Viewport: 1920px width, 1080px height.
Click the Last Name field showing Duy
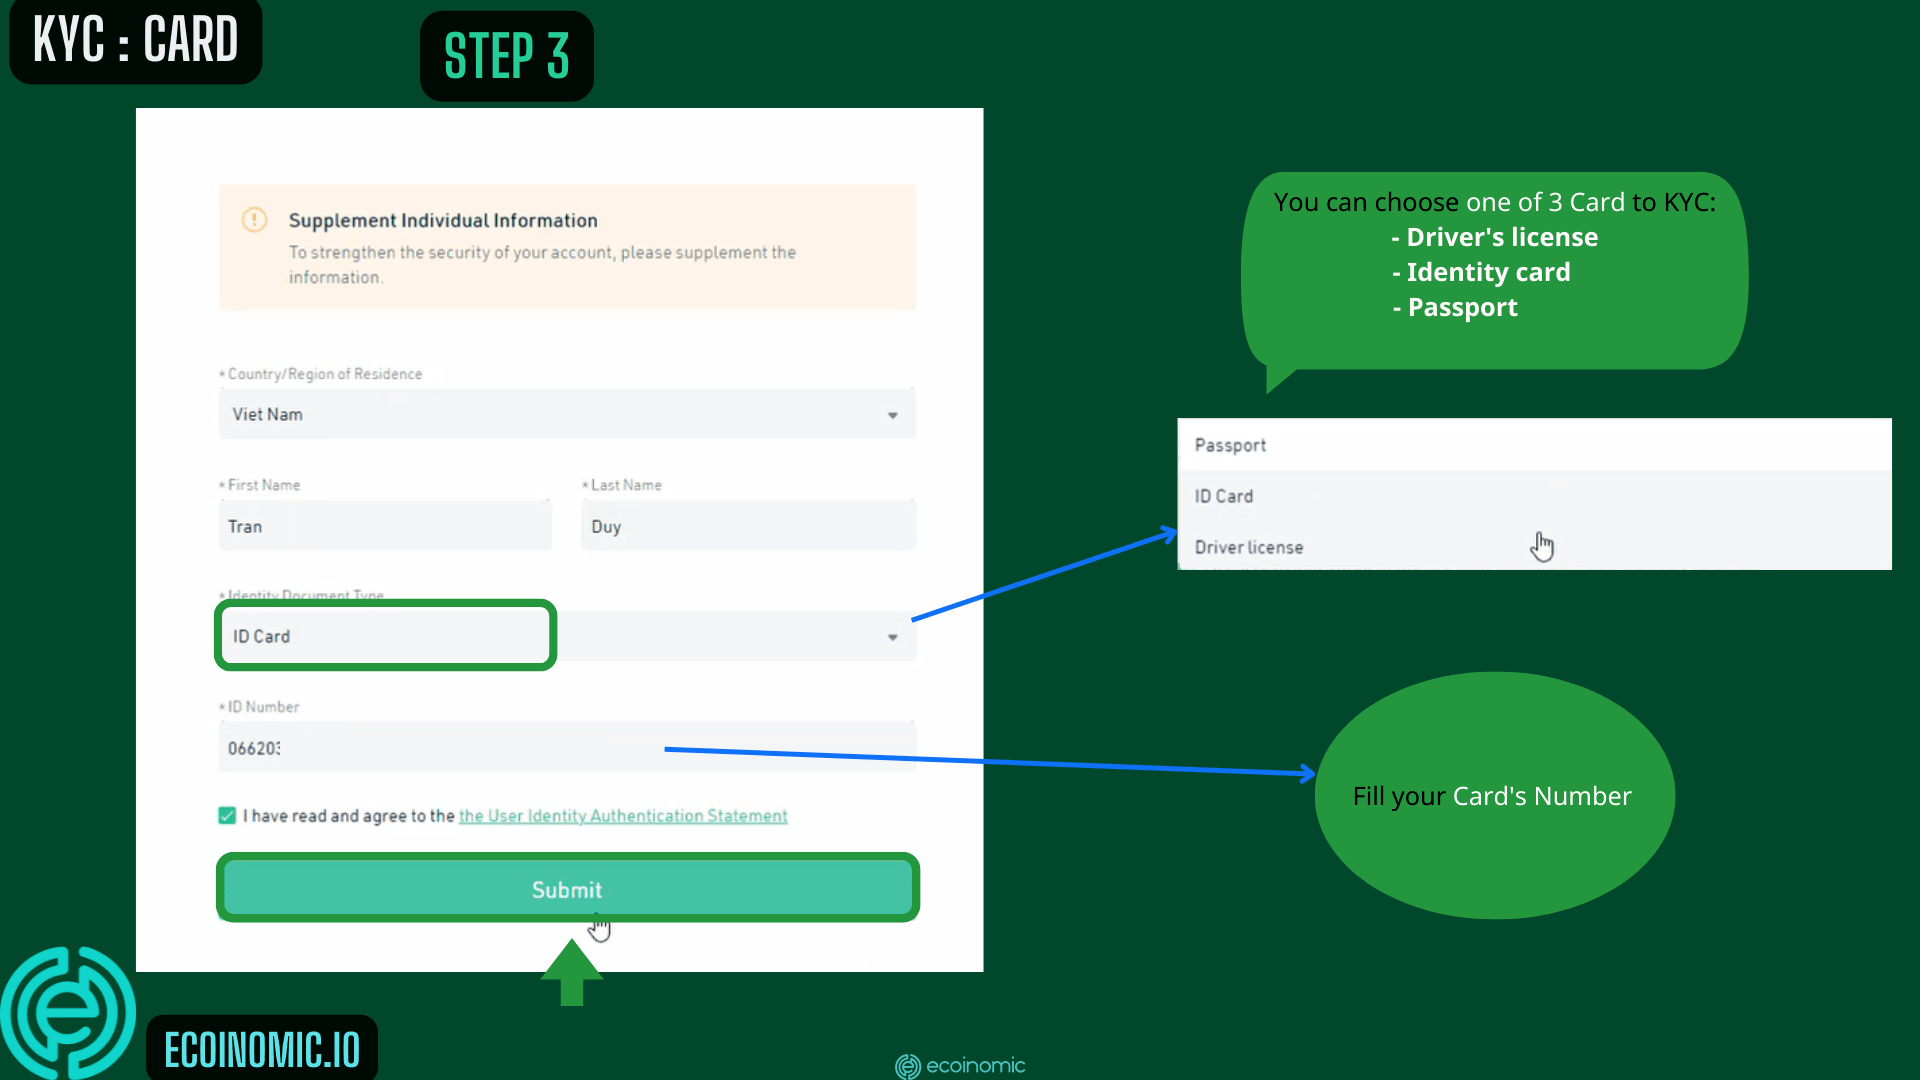[747, 526]
